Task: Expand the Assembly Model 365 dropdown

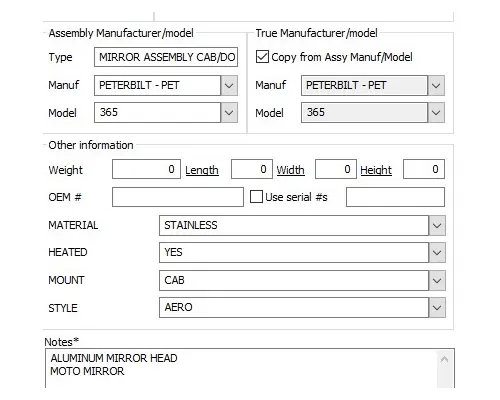Action: (229, 113)
